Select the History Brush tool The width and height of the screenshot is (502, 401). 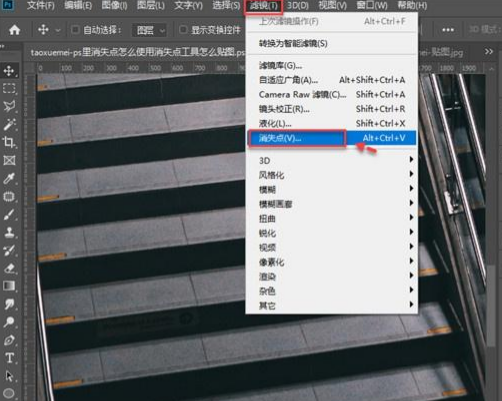[9, 250]
